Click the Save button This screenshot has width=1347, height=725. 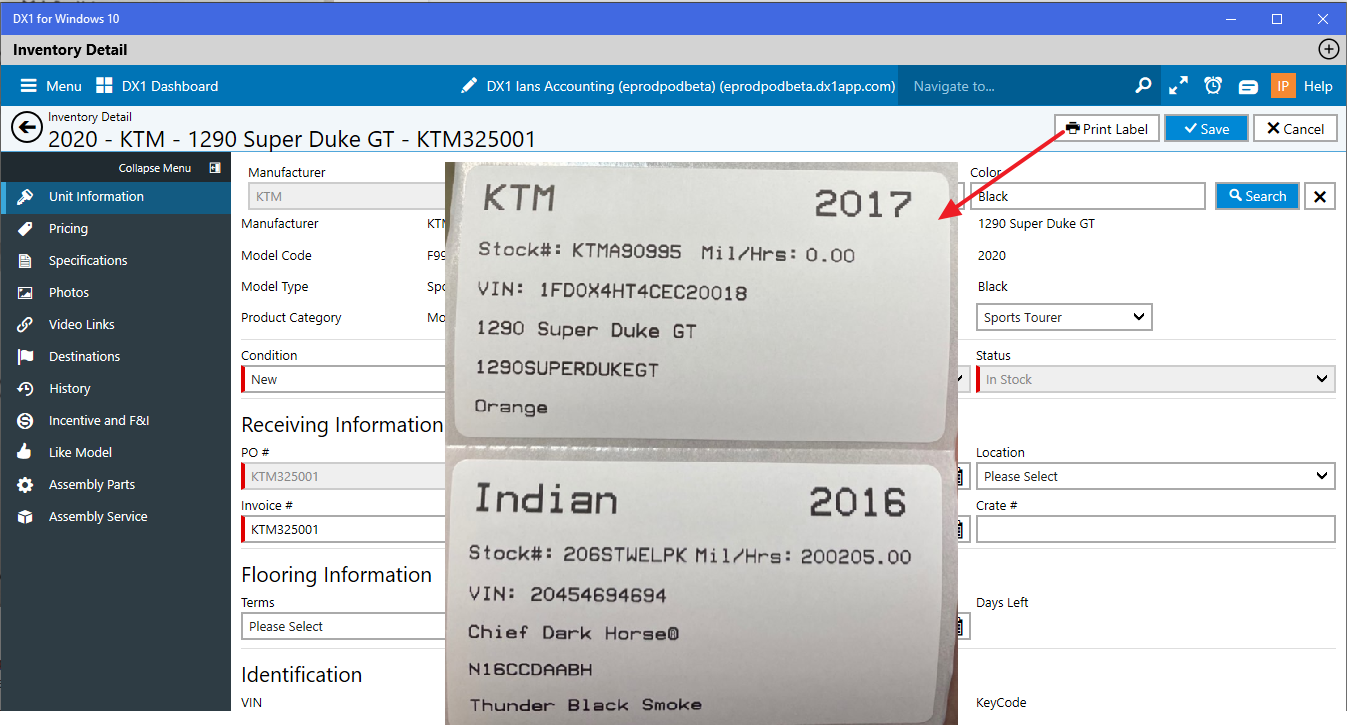(1206, 128)
